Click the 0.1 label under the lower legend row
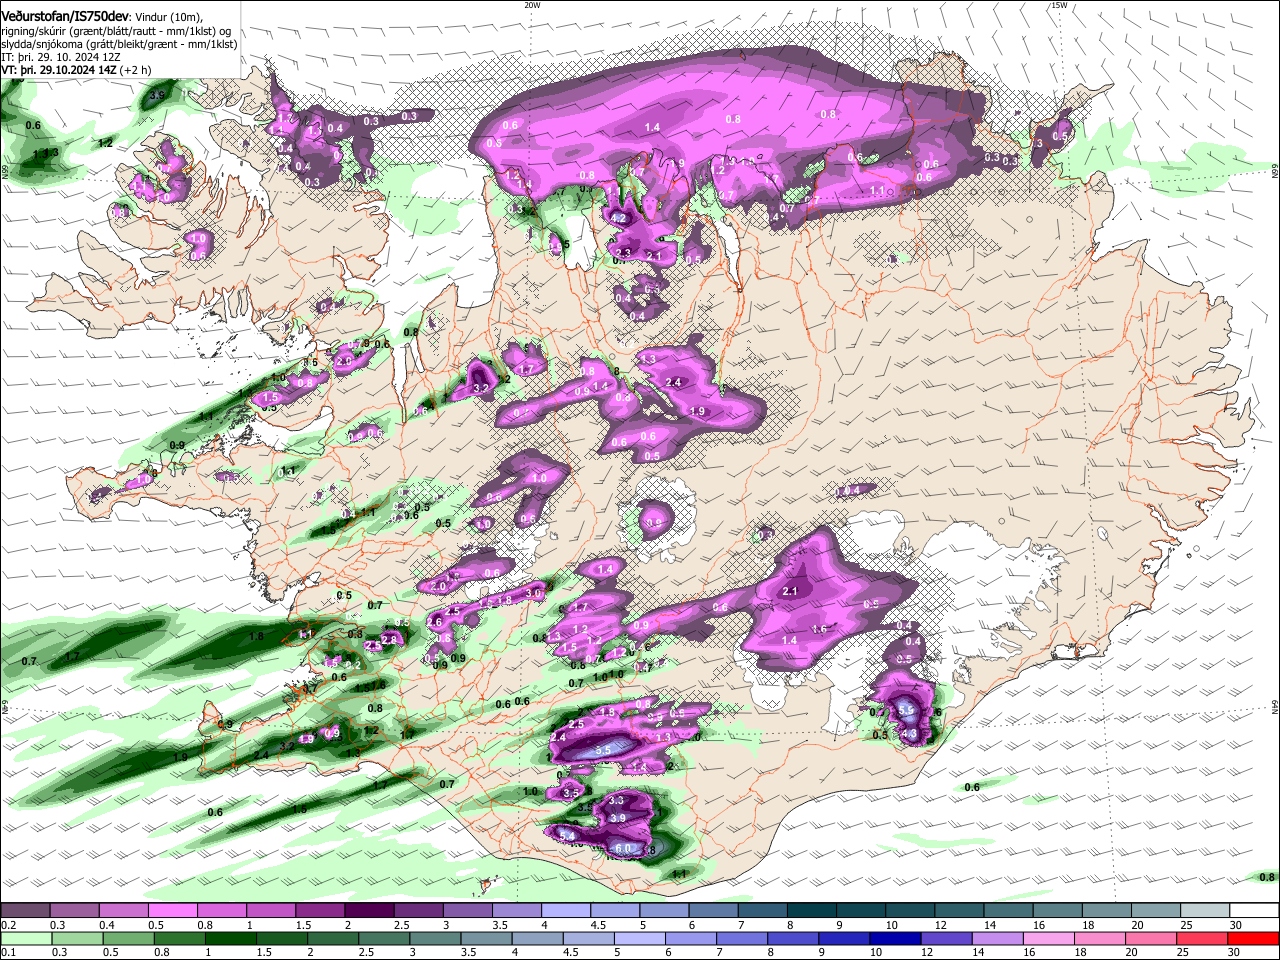 pyautogui.click(x=9, y=953)
